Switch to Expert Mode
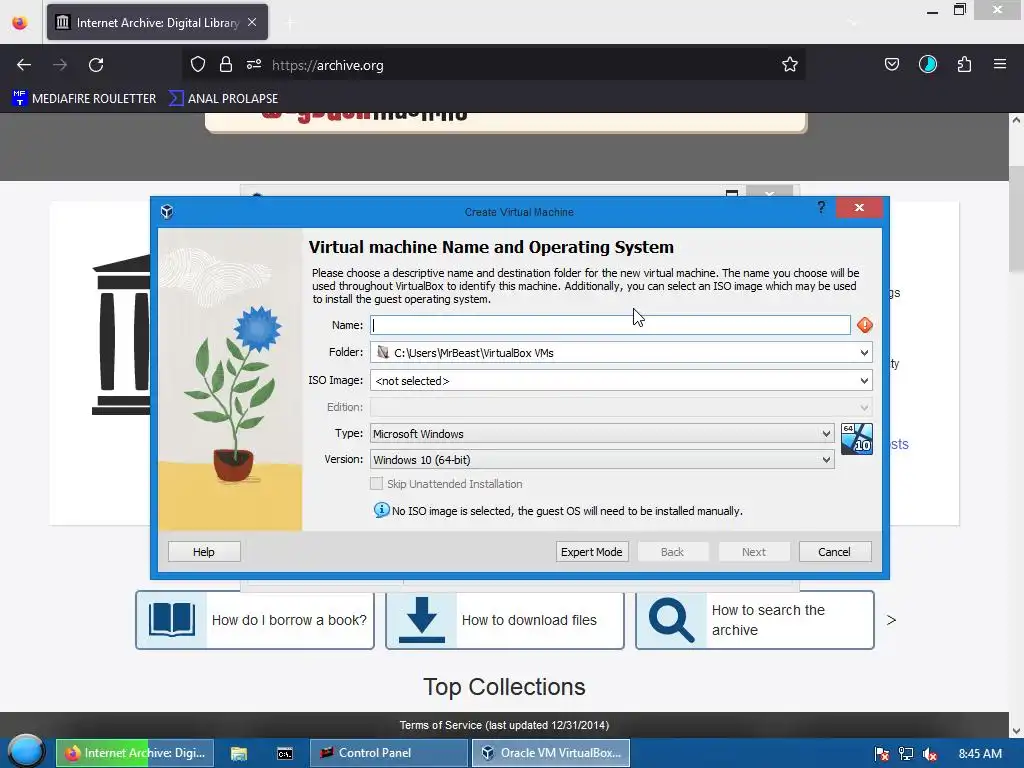This screenshot has height=768, width=1024. tap(592, 552)
